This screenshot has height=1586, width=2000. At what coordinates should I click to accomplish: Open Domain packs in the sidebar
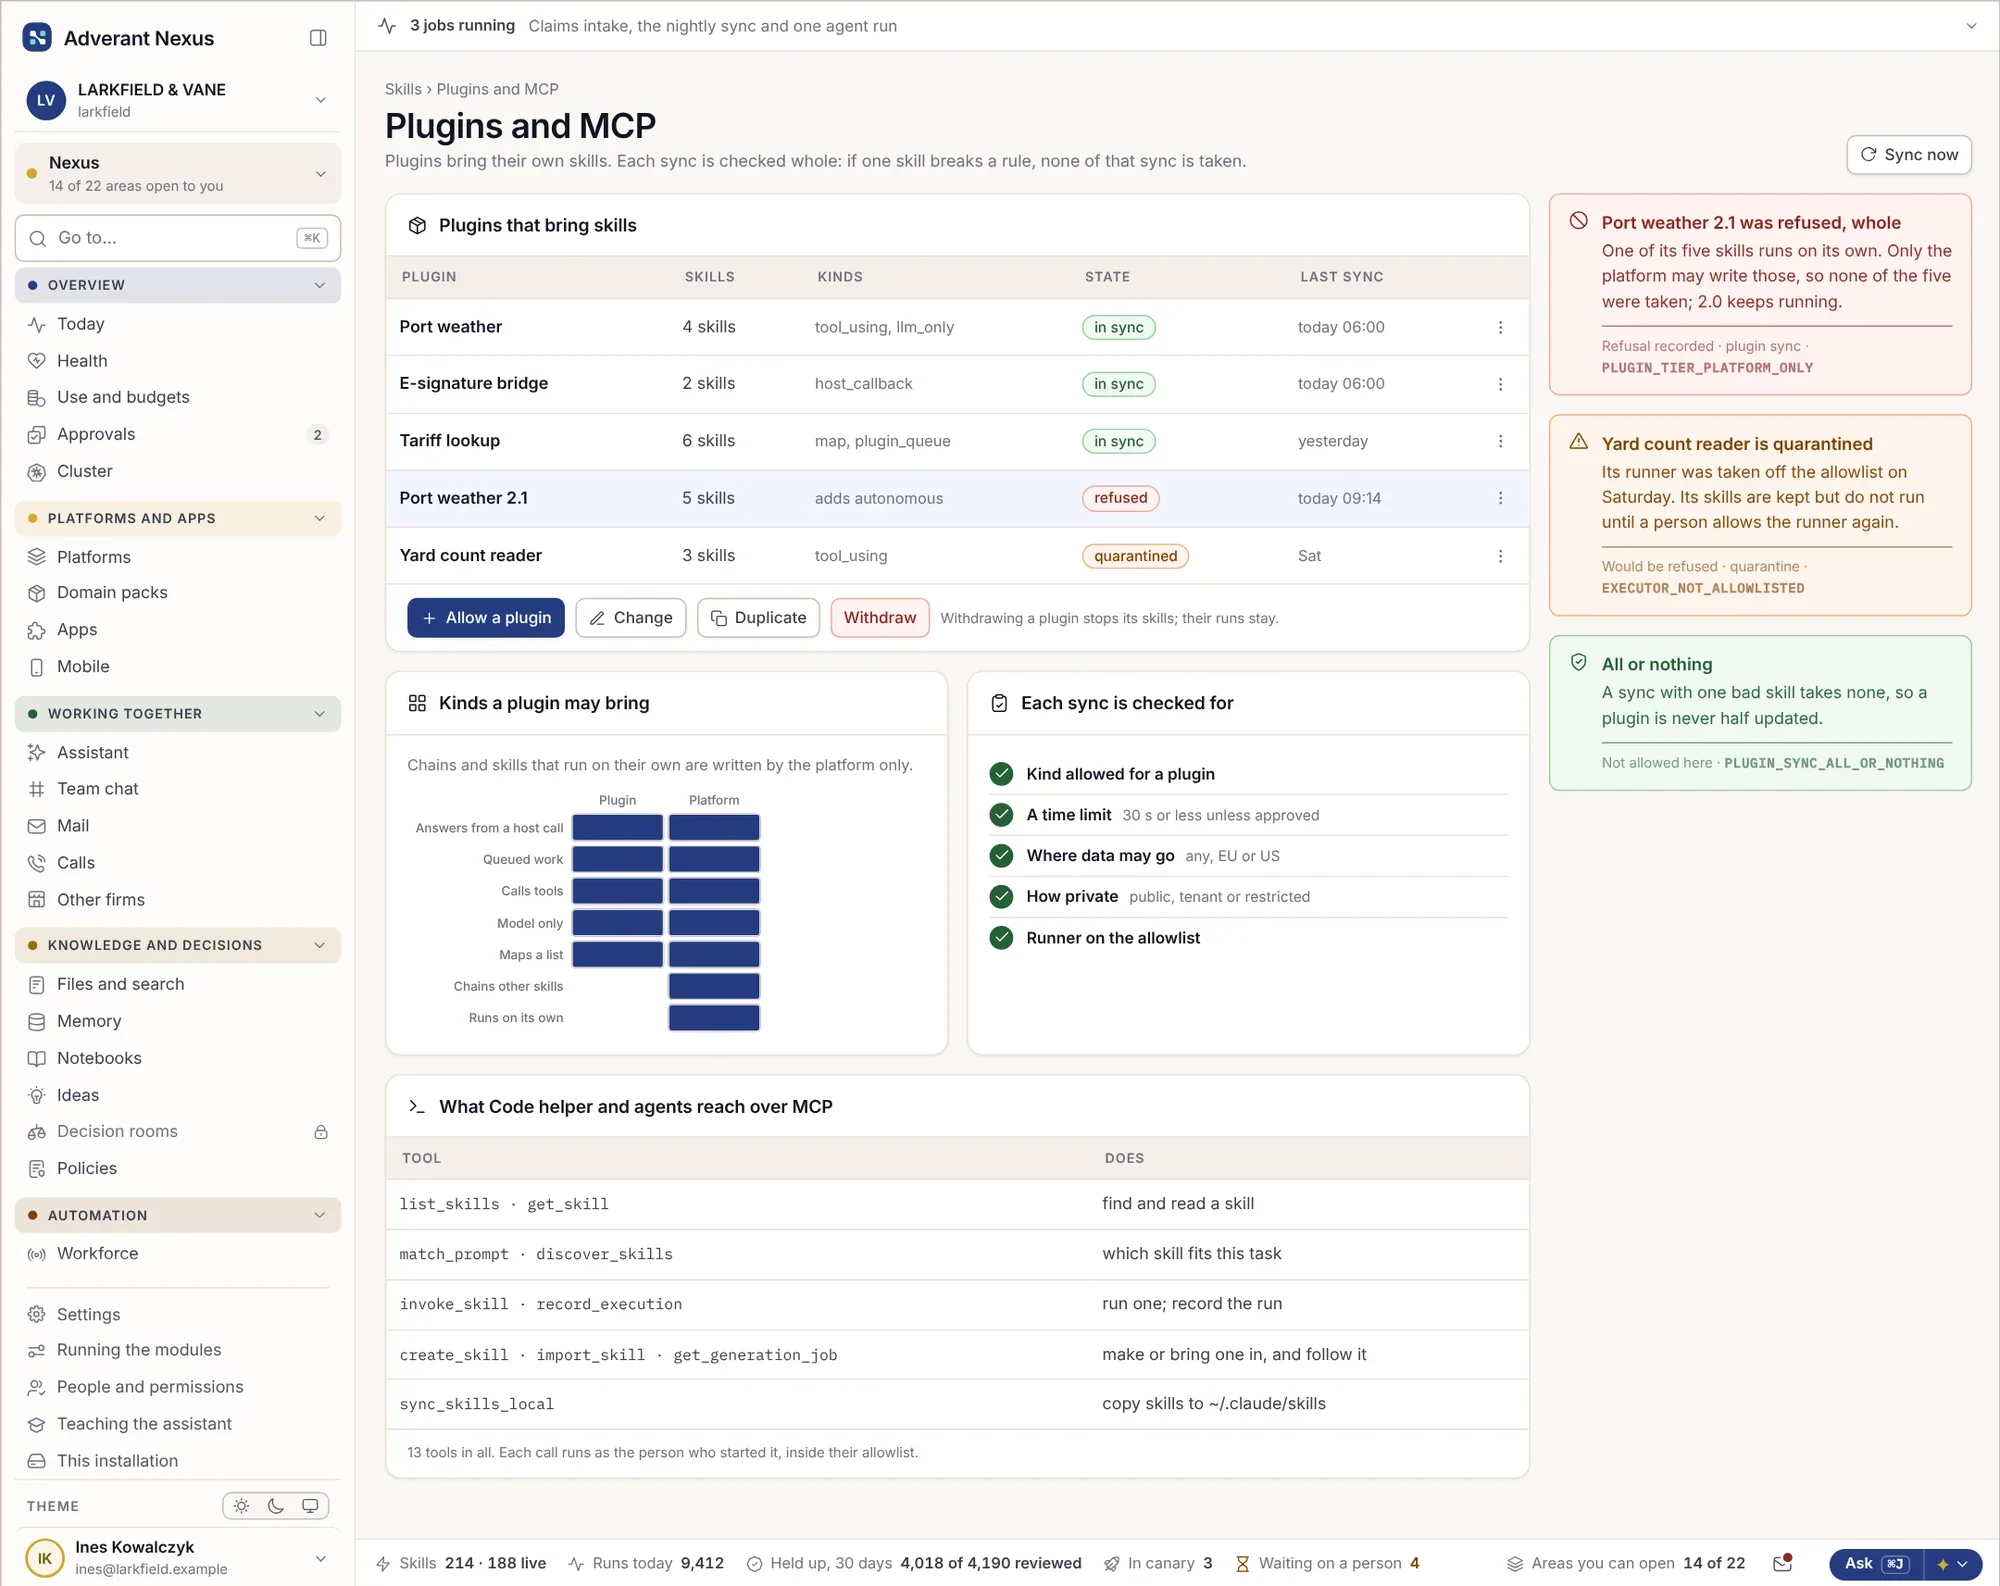tap(178, 593)
